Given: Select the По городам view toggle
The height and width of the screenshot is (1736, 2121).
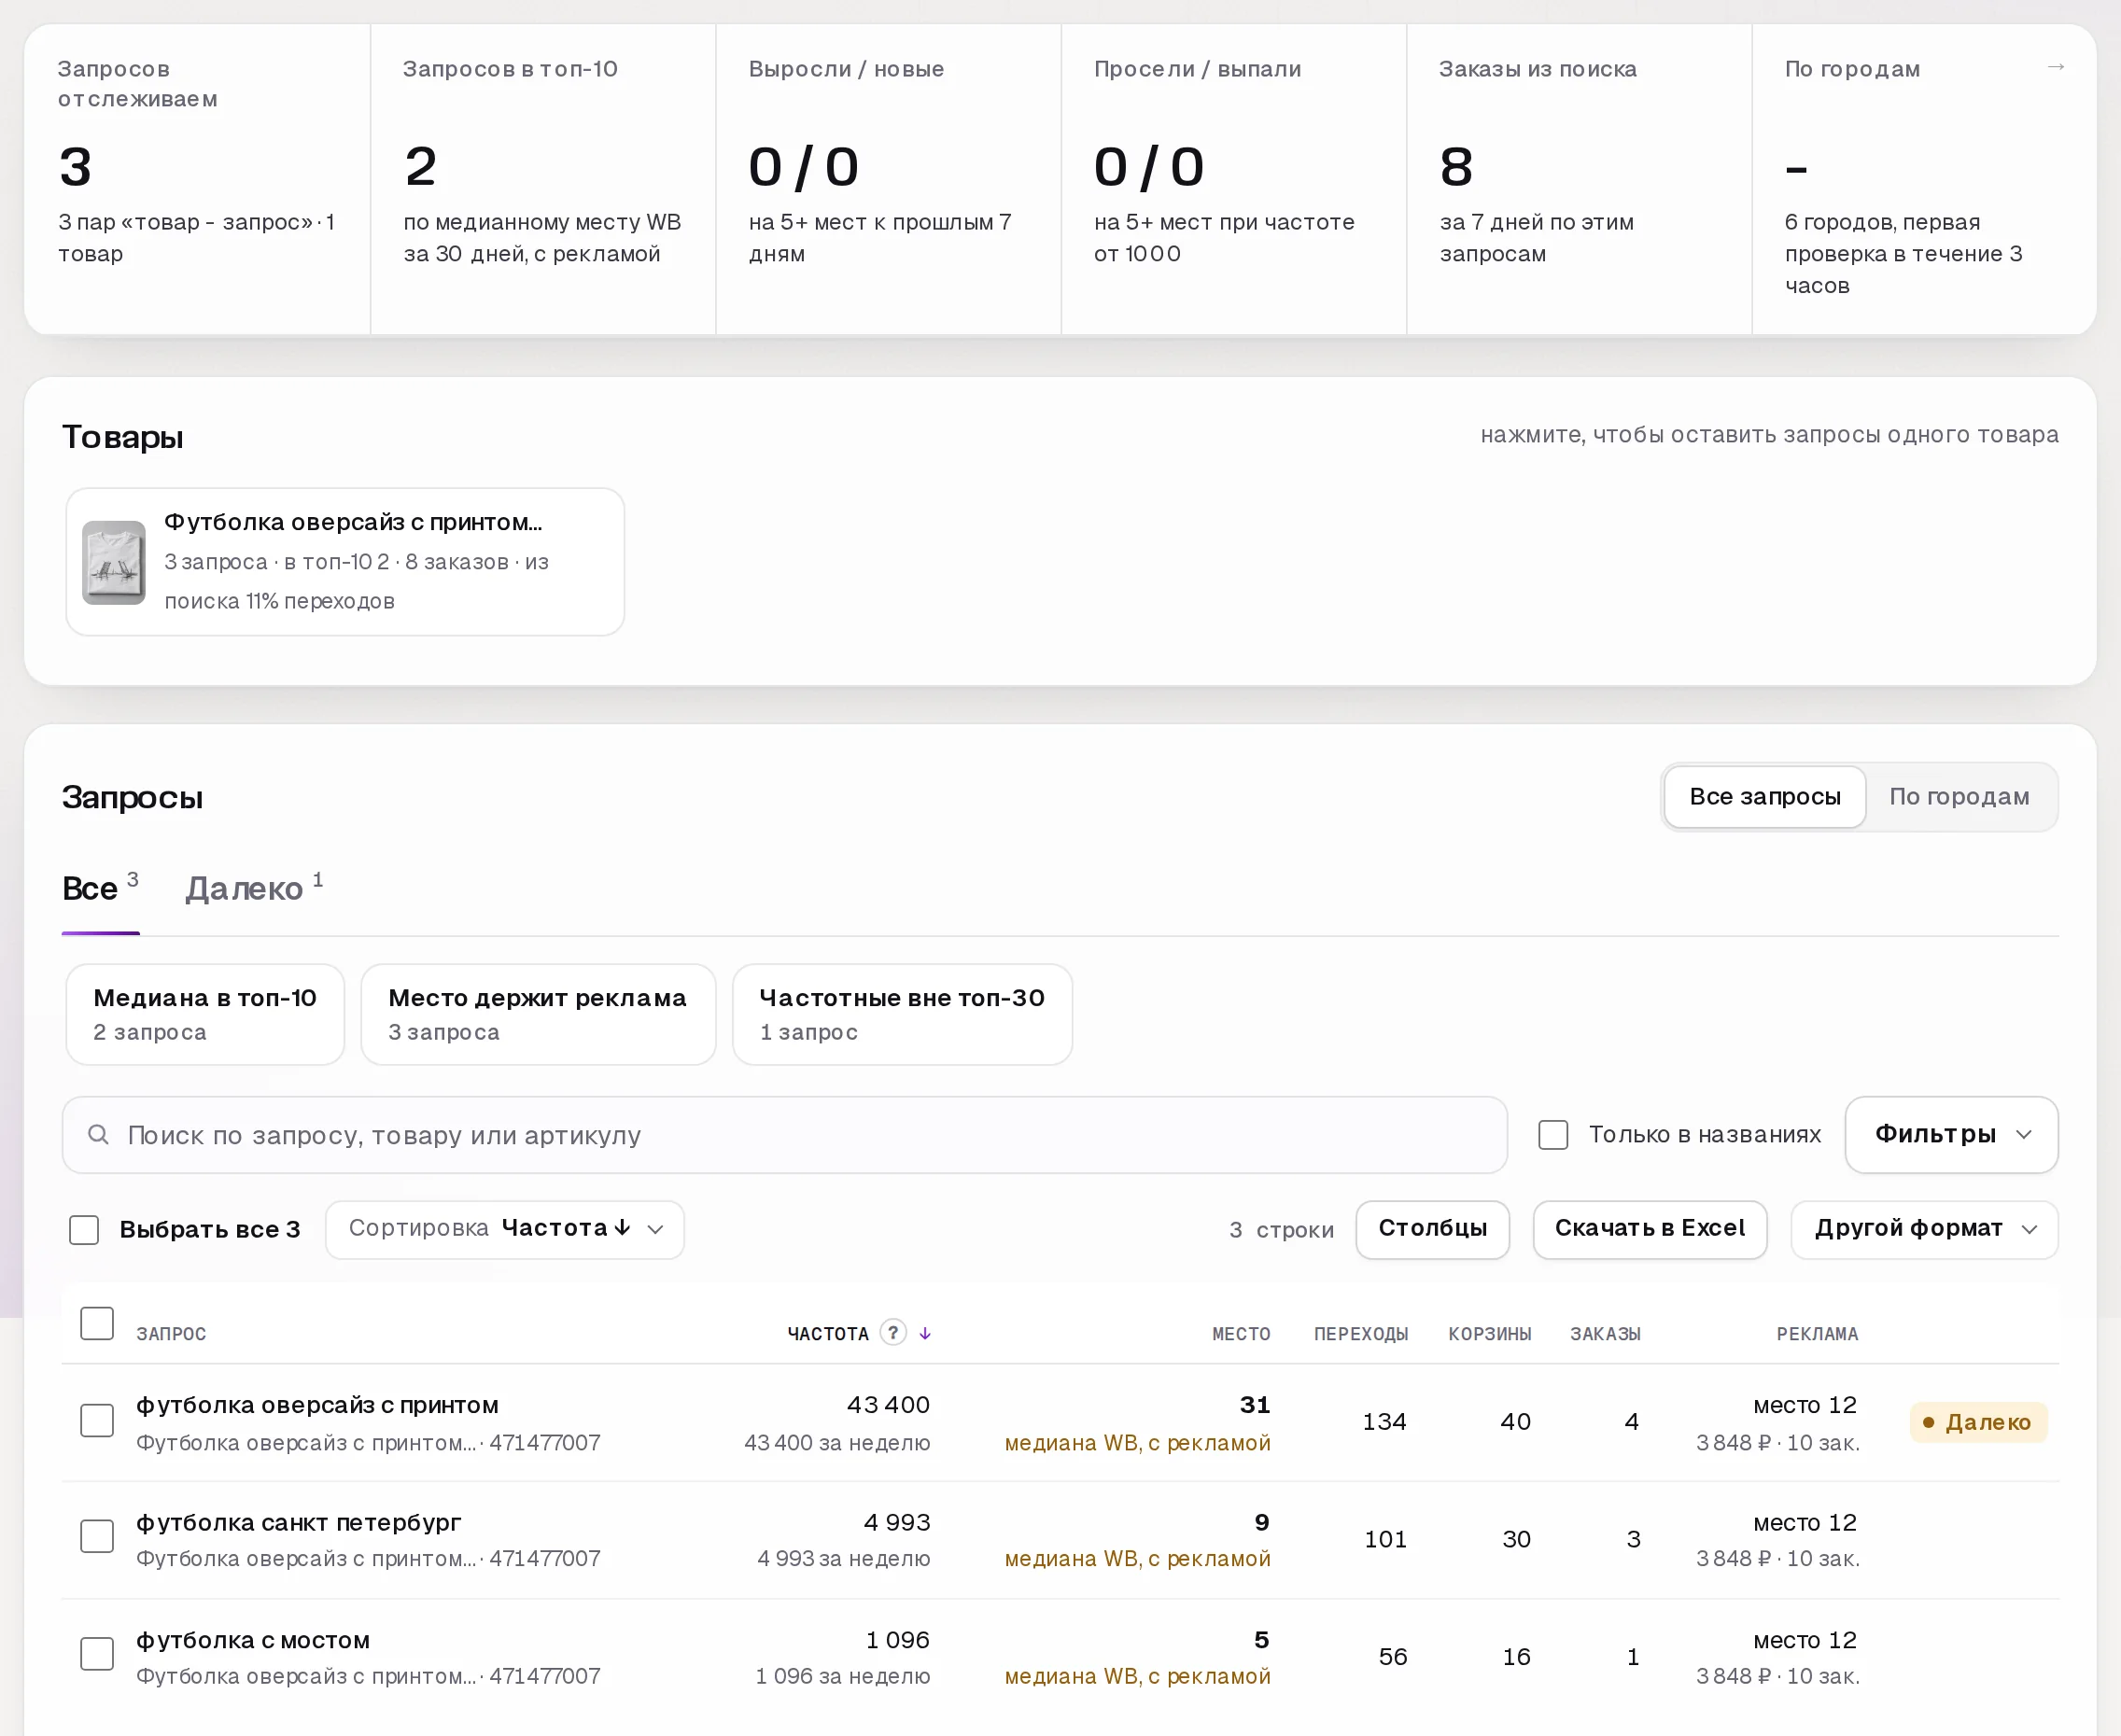Looking at the screenshot, I should pos(1959,797).
